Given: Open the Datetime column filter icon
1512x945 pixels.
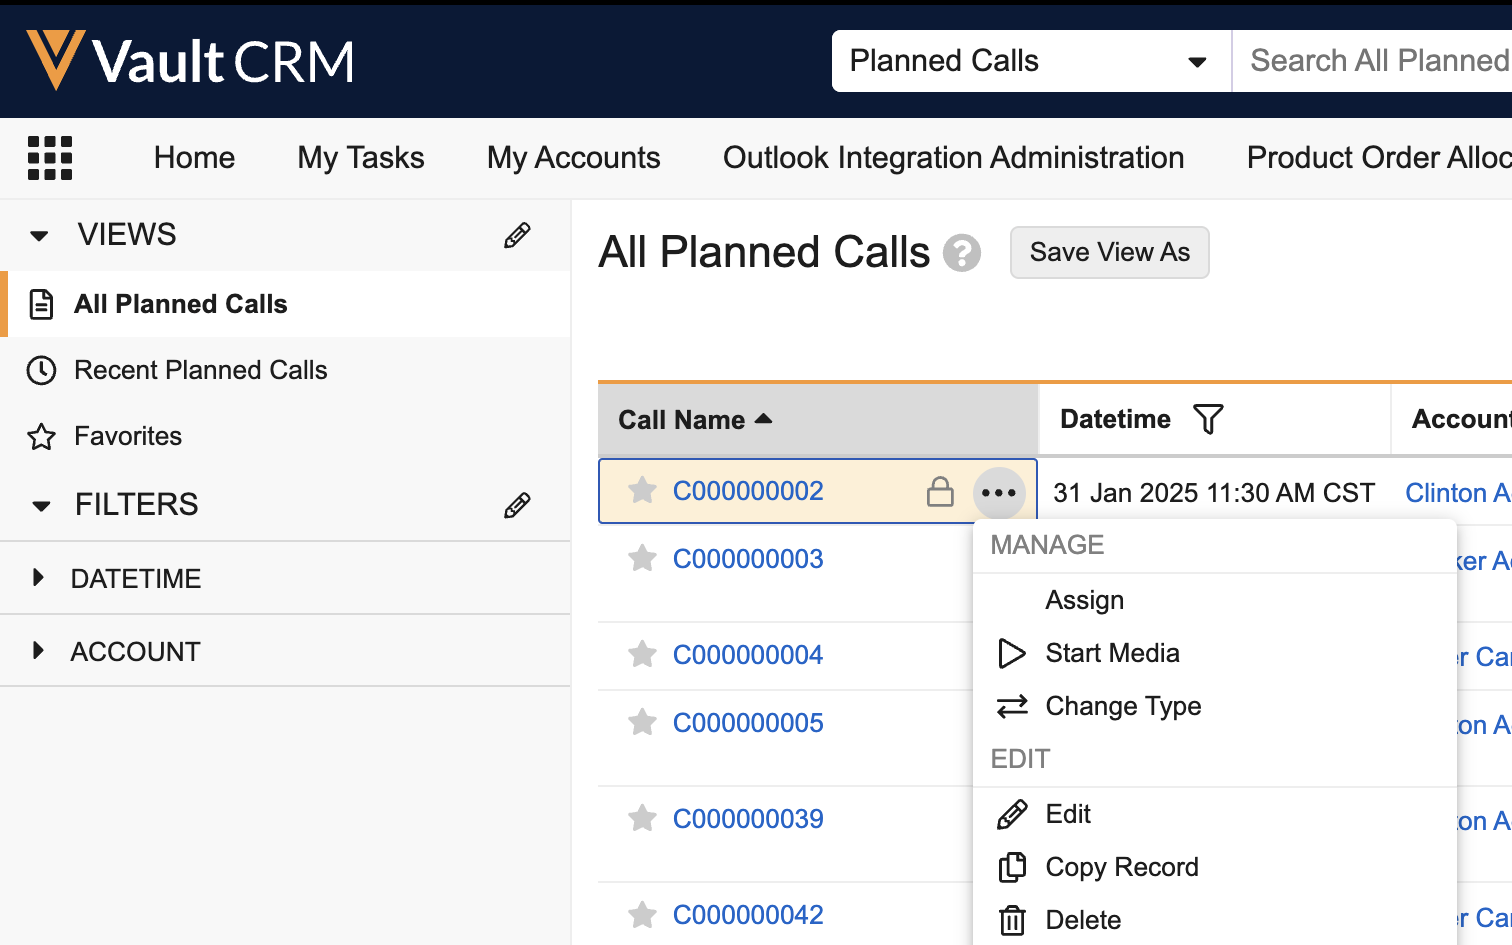Looking at the screenshot, I should coord(1208,420).
